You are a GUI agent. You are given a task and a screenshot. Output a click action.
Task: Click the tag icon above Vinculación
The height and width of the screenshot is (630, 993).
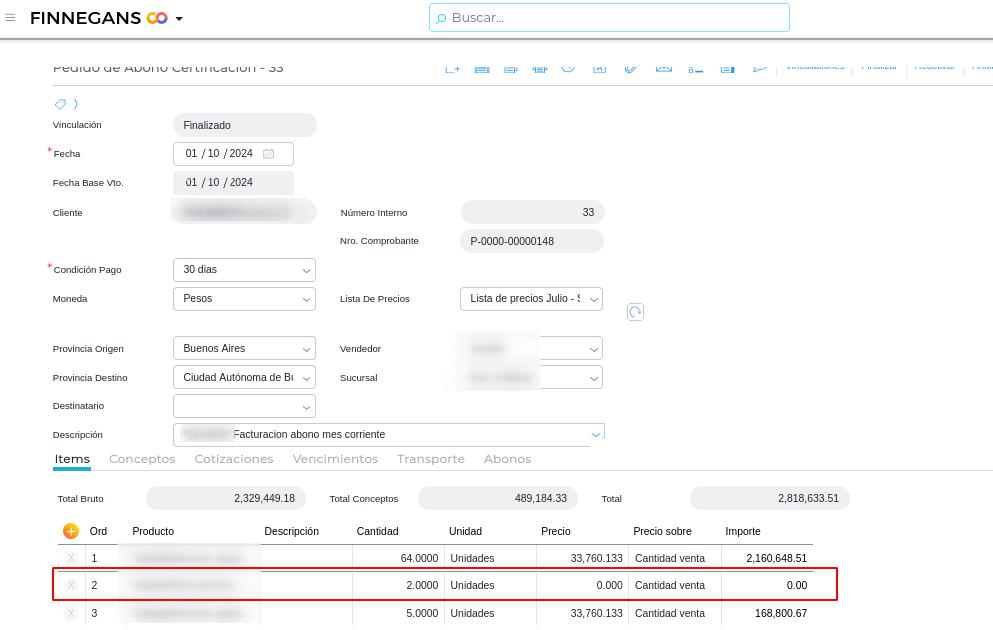[61, 104]
